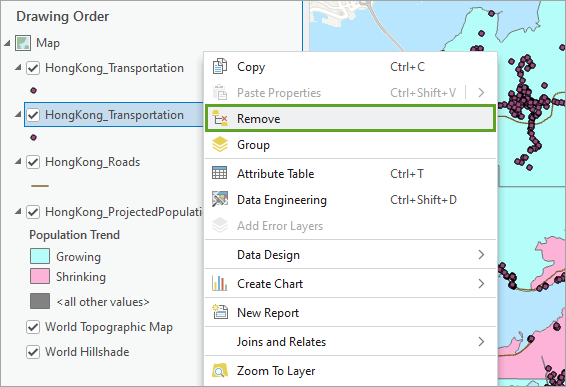Collapse HongKong_Roads layer legend

tap(18, 161)
